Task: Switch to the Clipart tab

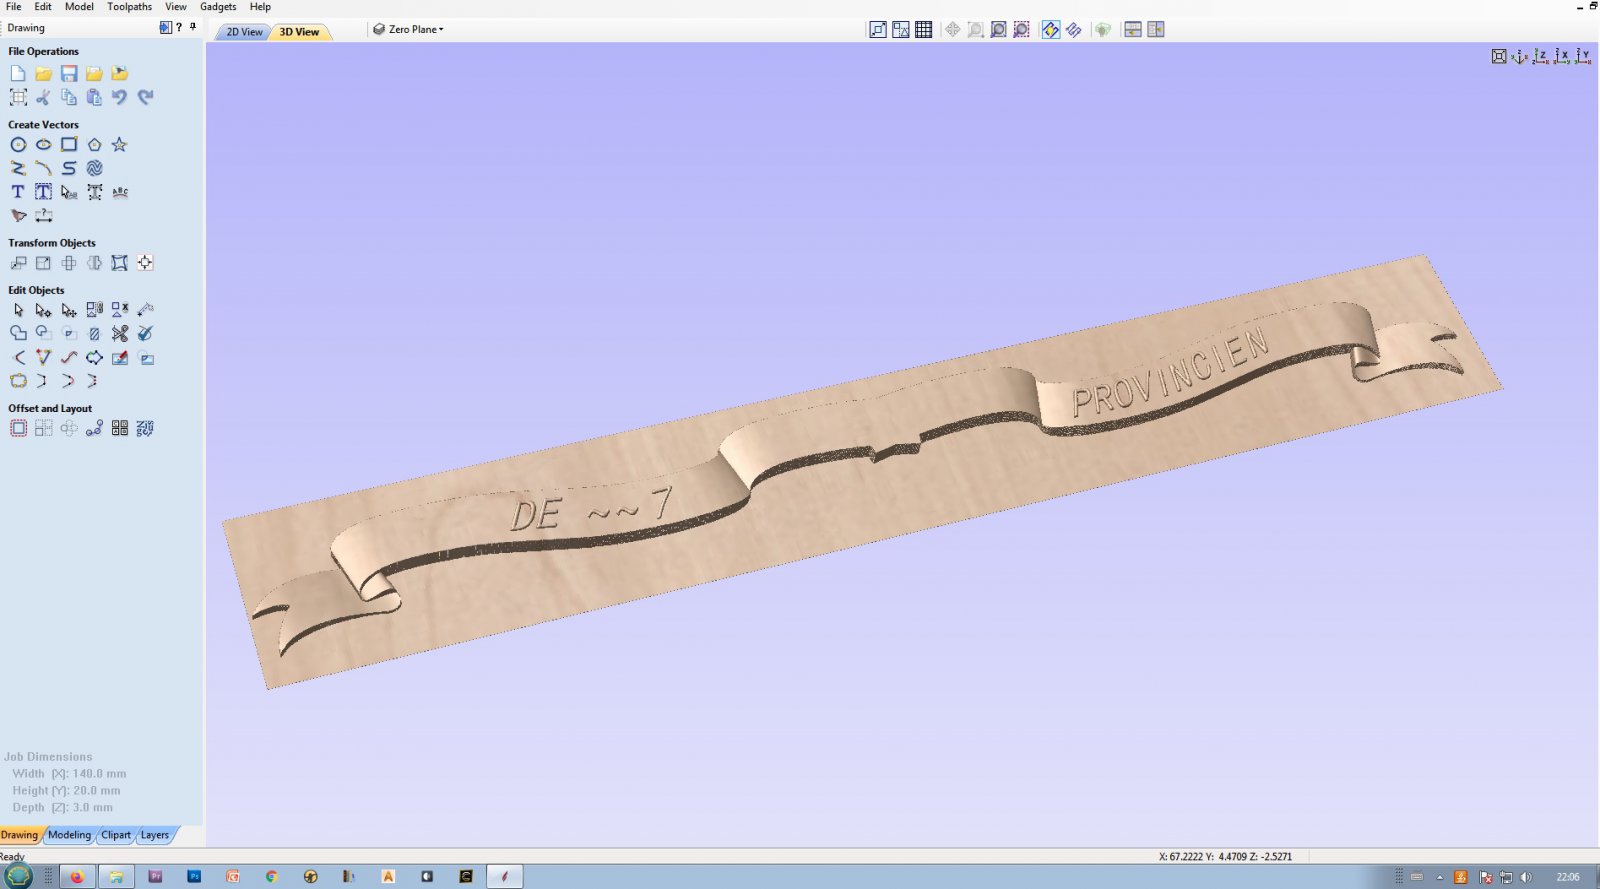Action: pyautogui.click(x=116, y=835)
